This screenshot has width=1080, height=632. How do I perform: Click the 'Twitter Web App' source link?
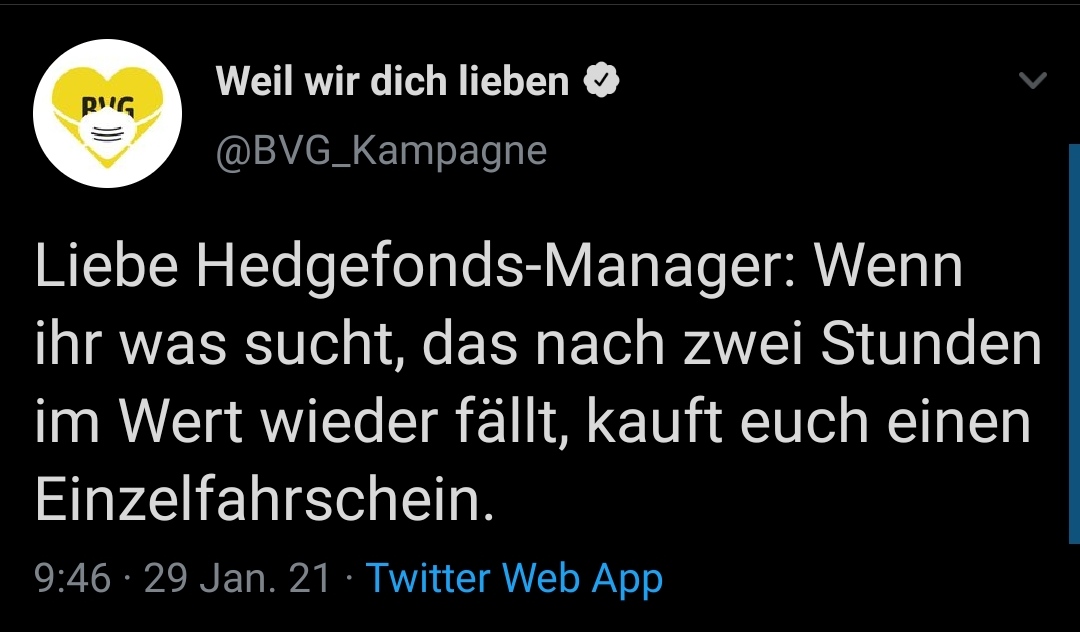click(514, 578)
